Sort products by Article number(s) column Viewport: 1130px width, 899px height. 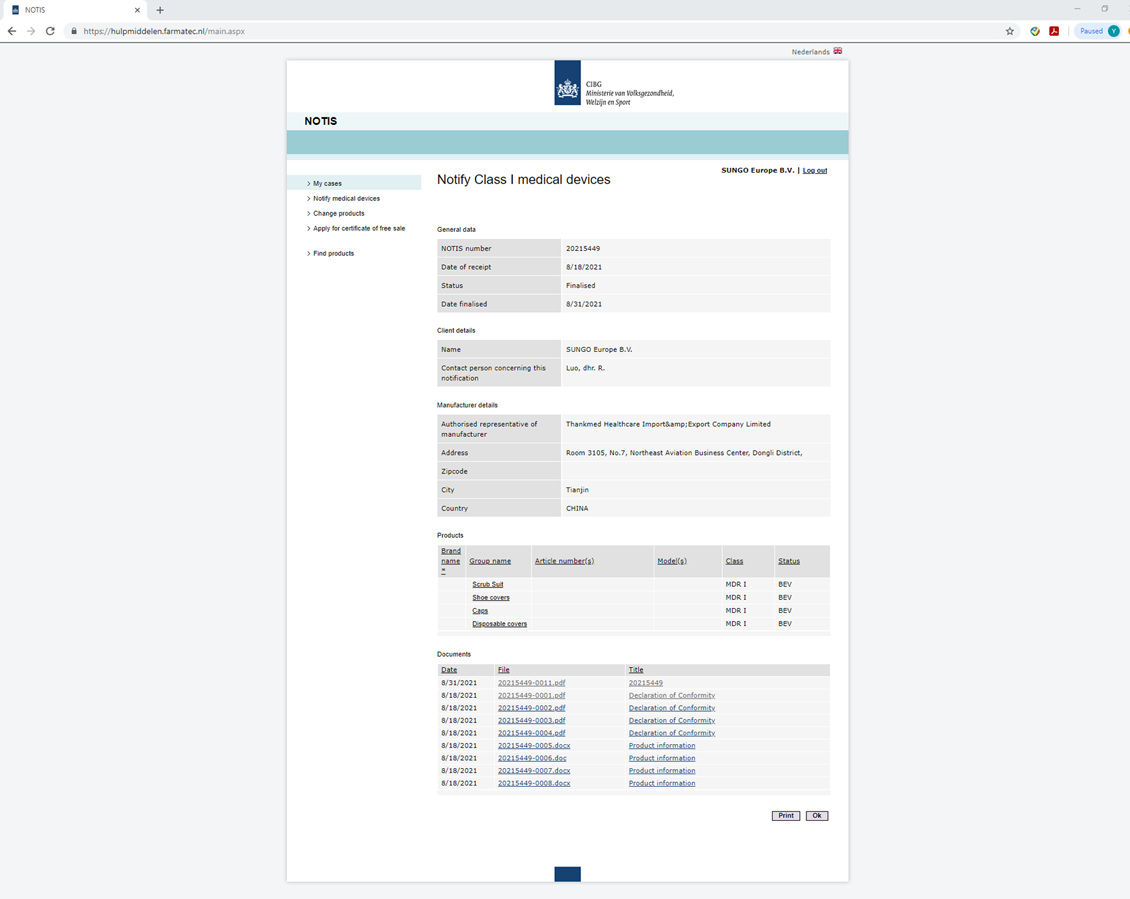[564, 561]
